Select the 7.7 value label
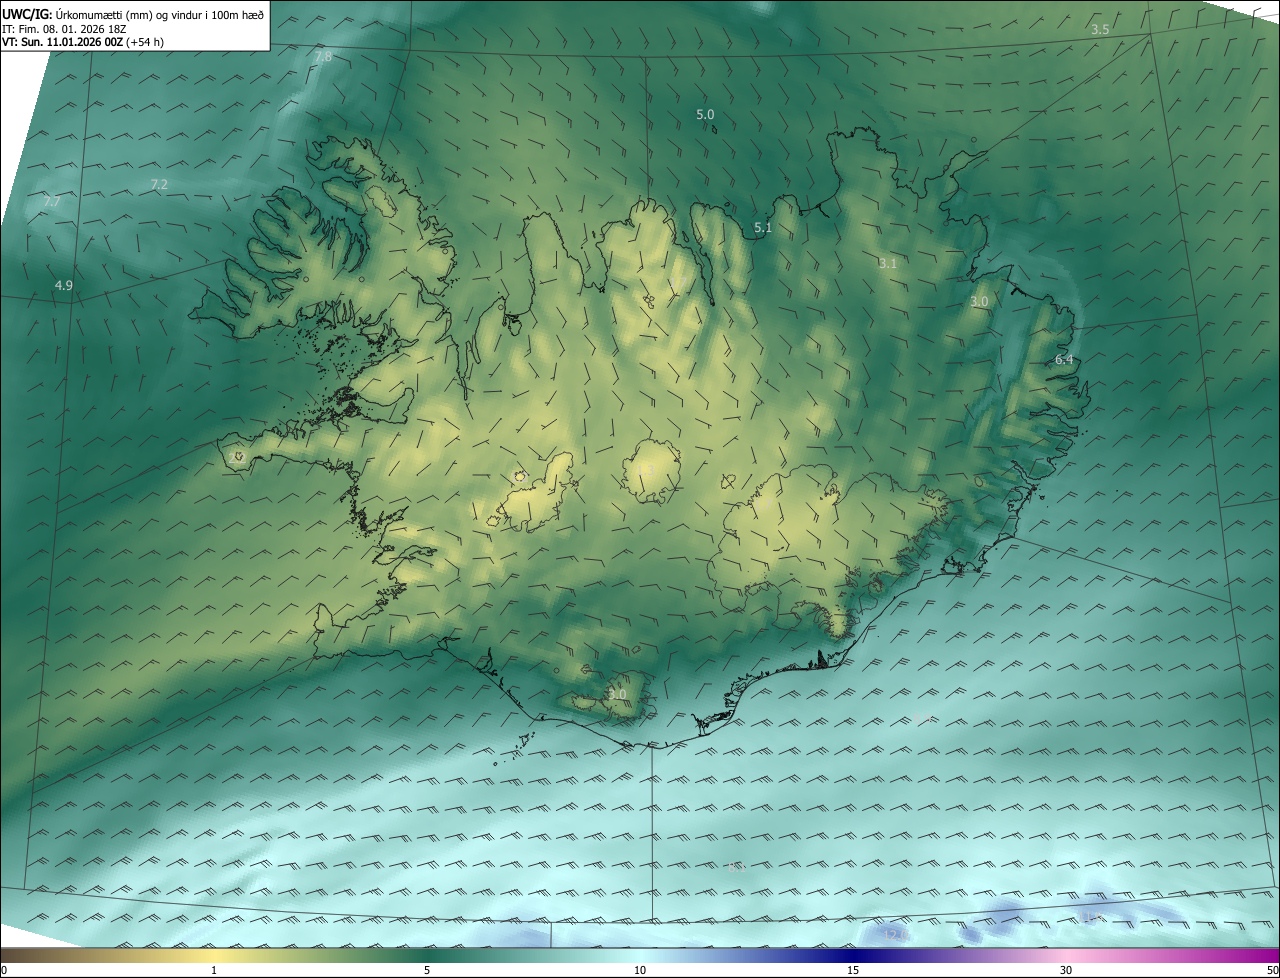 click(x=52, y=201)
